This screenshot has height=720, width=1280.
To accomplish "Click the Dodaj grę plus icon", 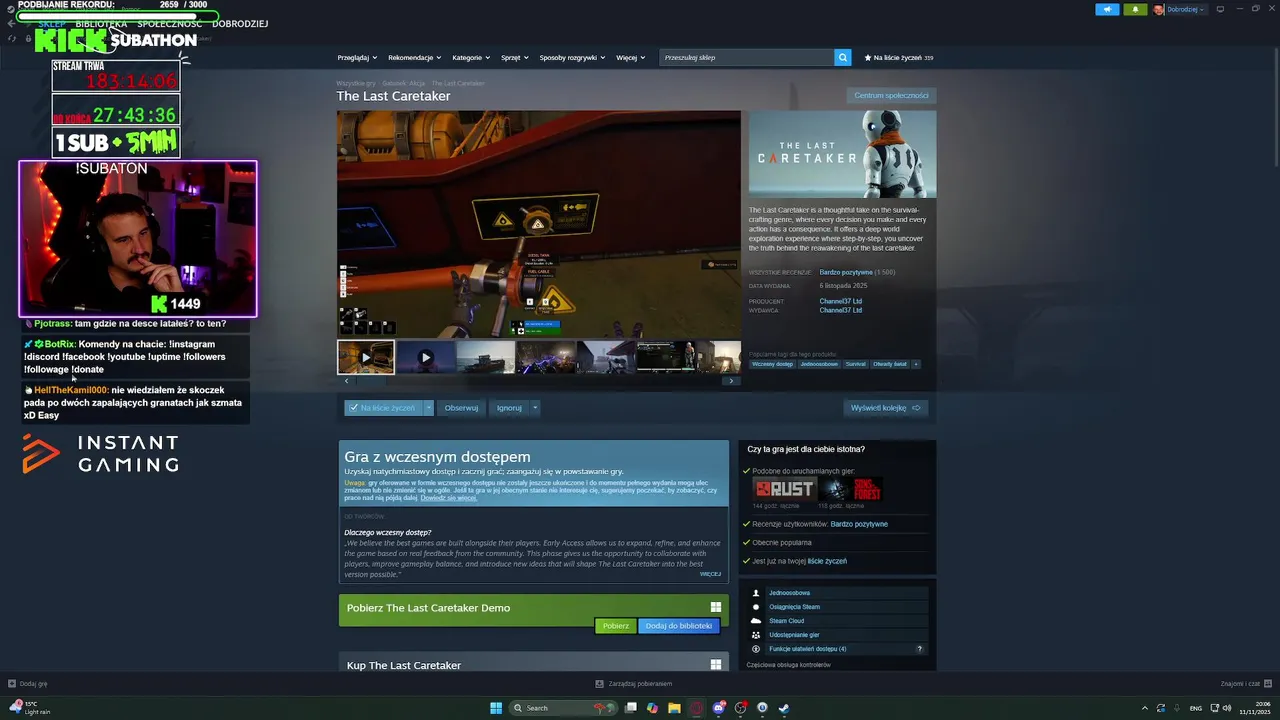I will click(x=12, y=684).
